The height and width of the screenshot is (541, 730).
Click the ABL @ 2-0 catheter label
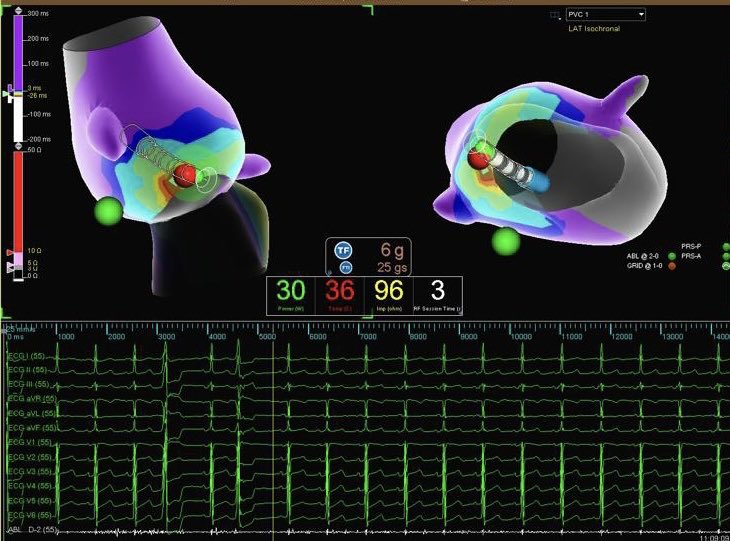[642, 256]
